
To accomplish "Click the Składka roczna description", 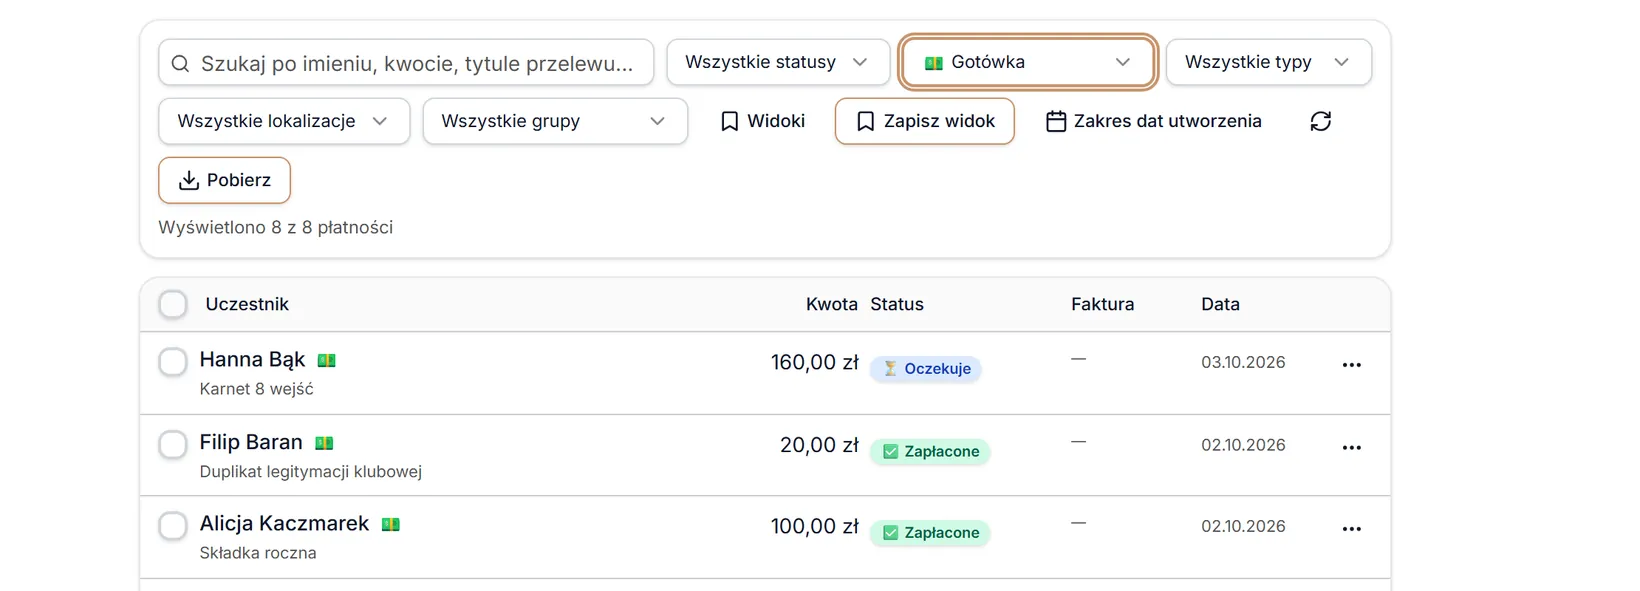I will click(258, 553).
